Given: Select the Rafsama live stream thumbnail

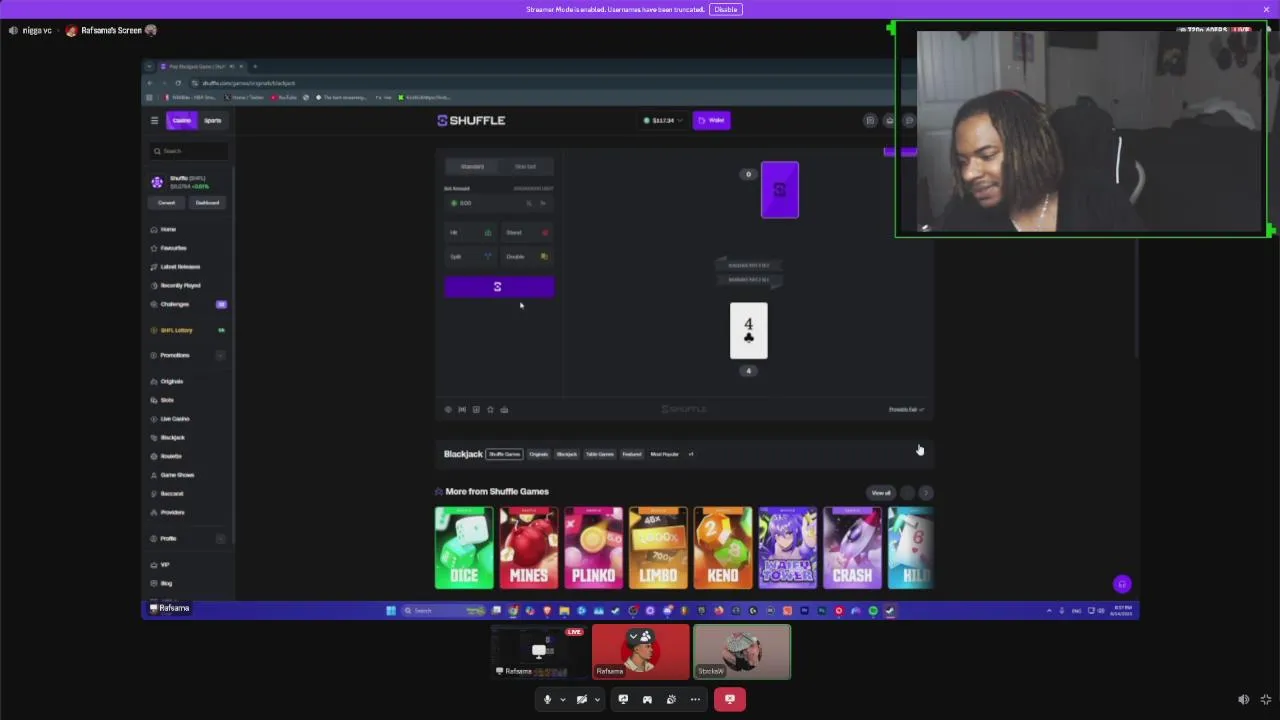Looking at the screenshot, I should click(539, 652).
